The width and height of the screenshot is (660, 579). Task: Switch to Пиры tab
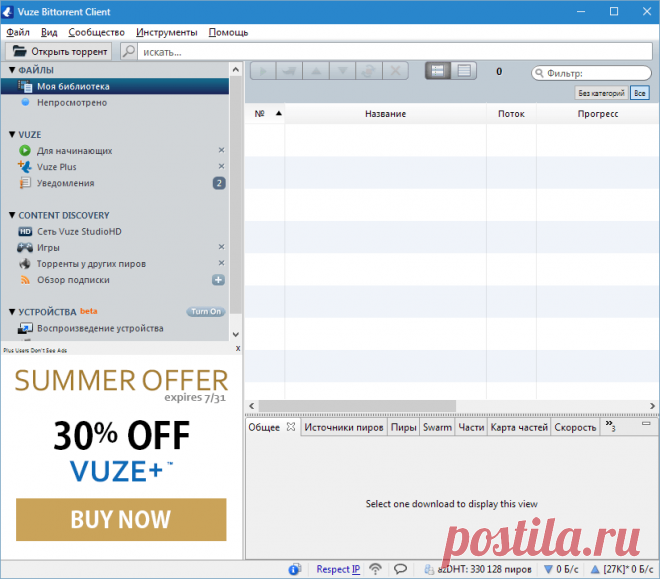(404, 427)
